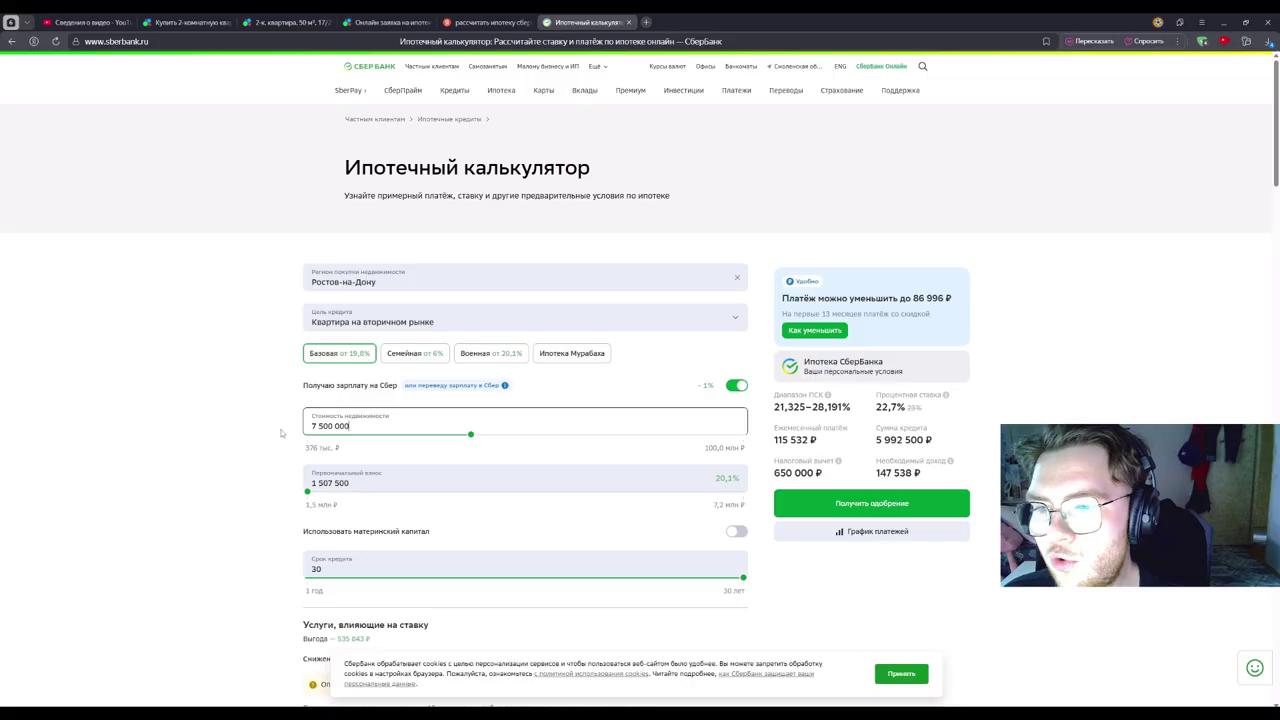The image size is (1280, 720).
Task: Open the Инвестиции menu item
Action: [684, 90]
